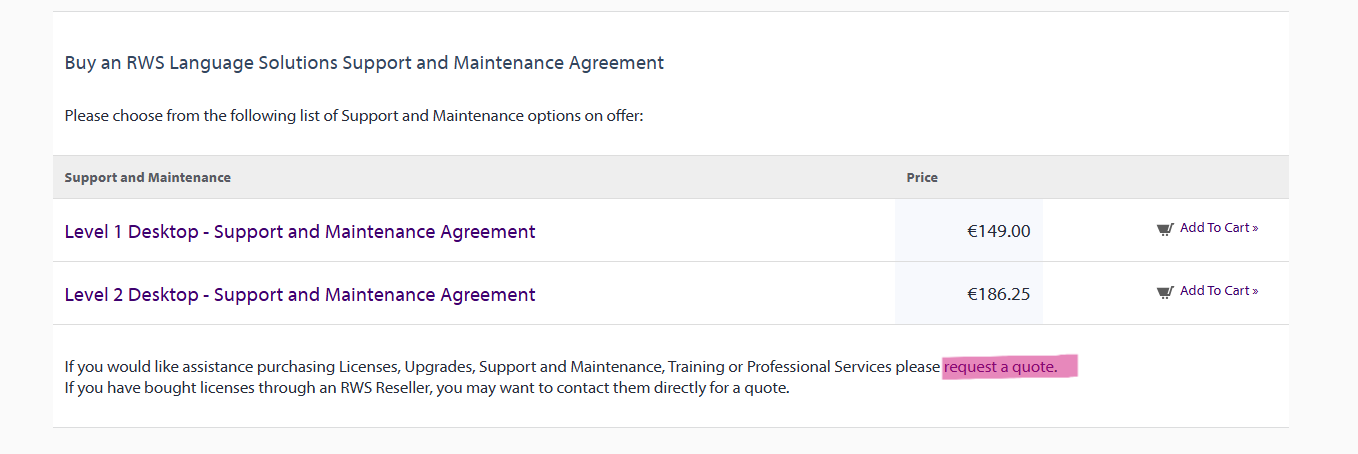
Task: Click the » arrow after Level 1 Add To Cart
Action: (1255, 228)
